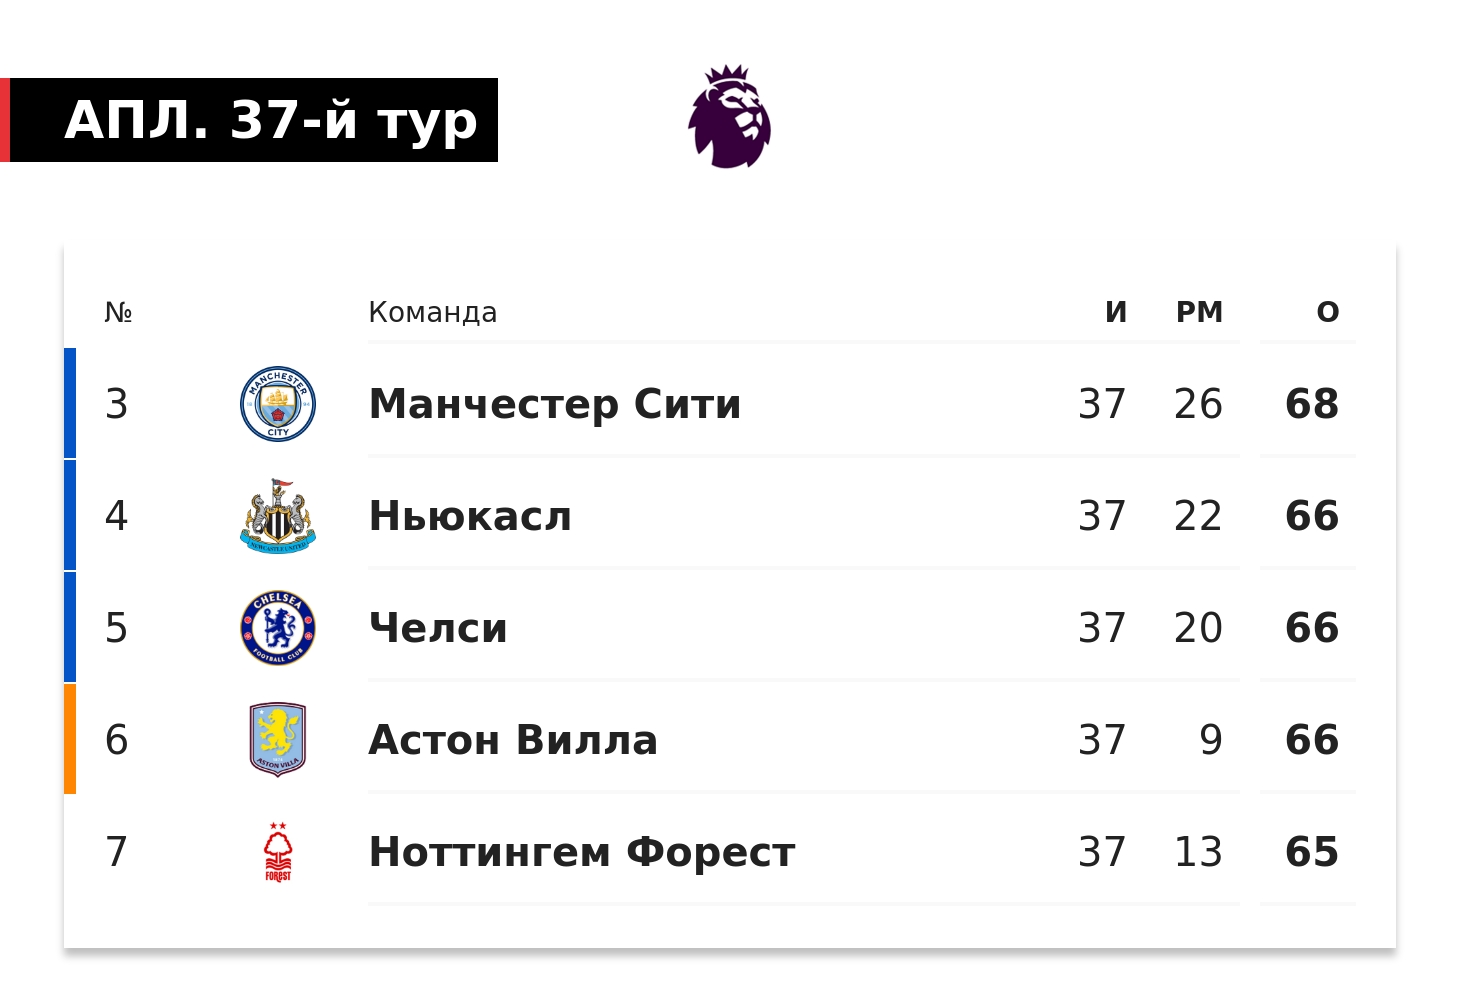Screen dimensions: 1458x996
Task: Click the Команда column header
Action: (x=432, y=312)
